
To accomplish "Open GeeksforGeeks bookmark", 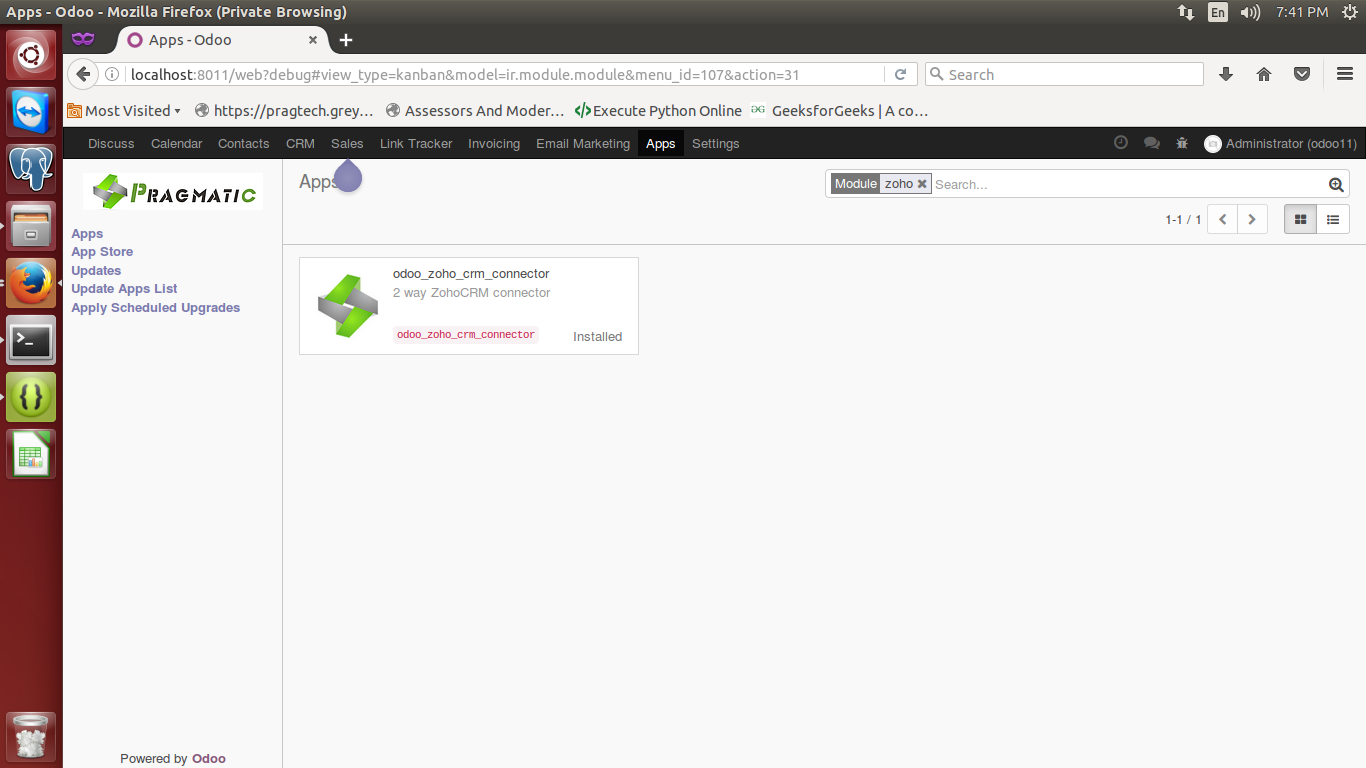I will [840, 111].
